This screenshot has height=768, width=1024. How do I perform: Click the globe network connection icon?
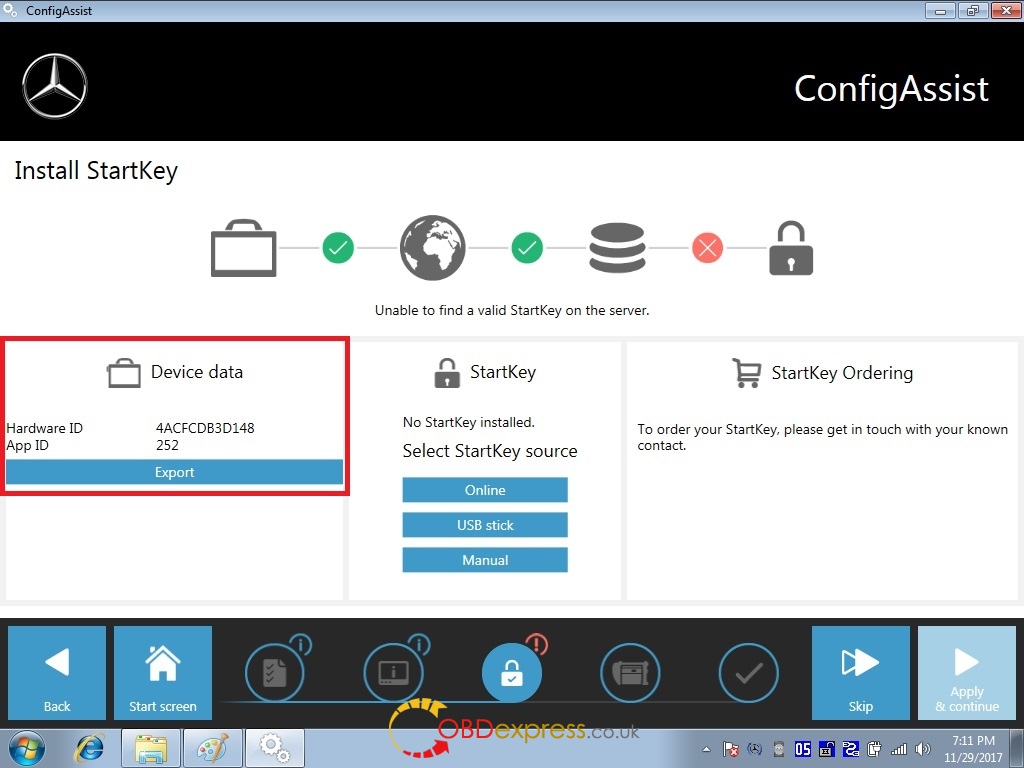click(432, 249)
